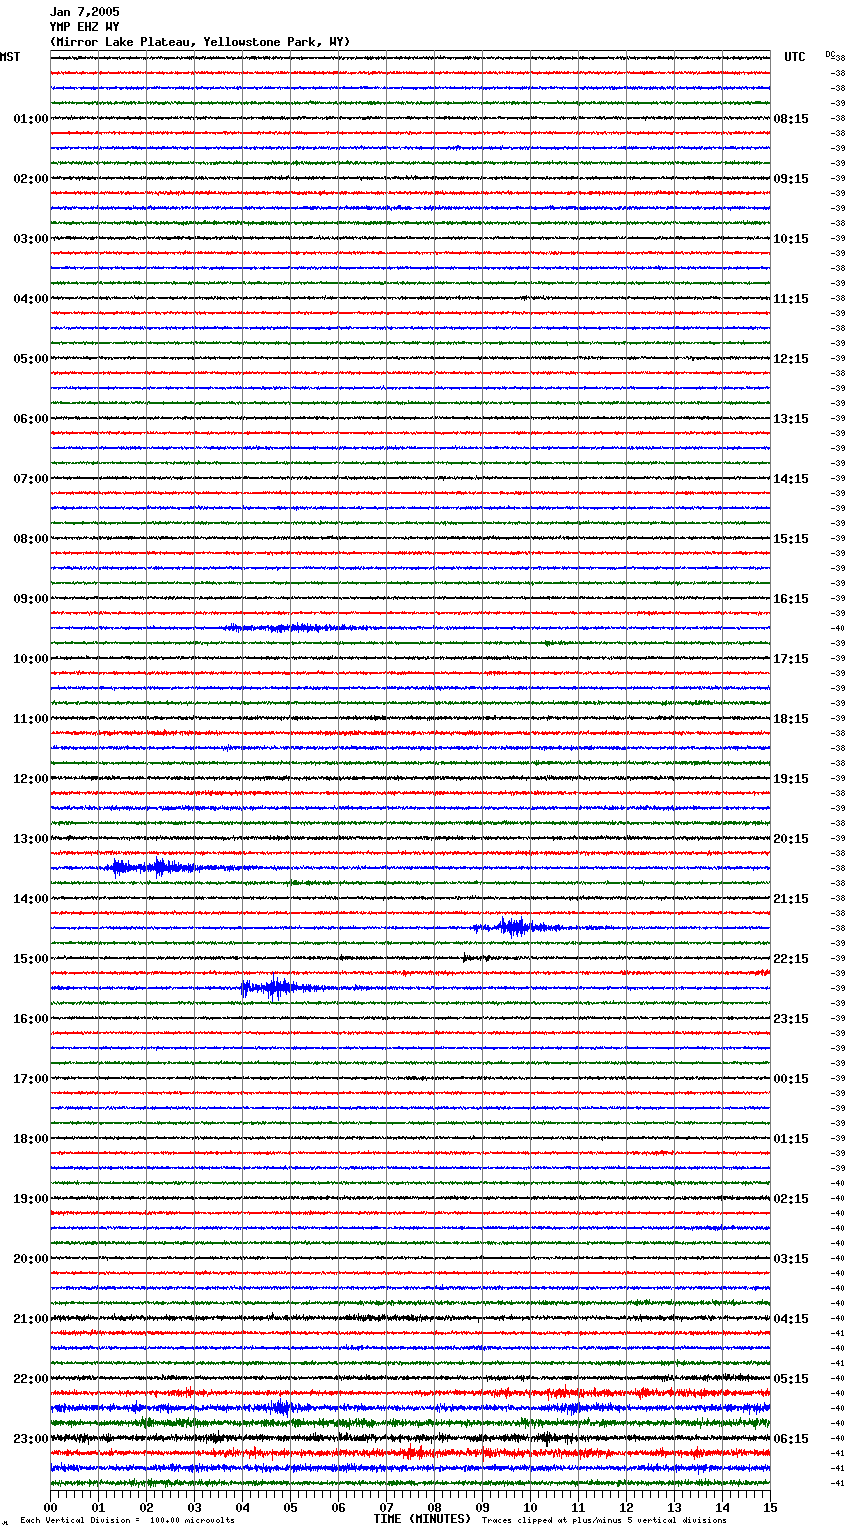Click the '08:00' MST time label
This screenshot has height=1534, width=850.
[31, 539]
